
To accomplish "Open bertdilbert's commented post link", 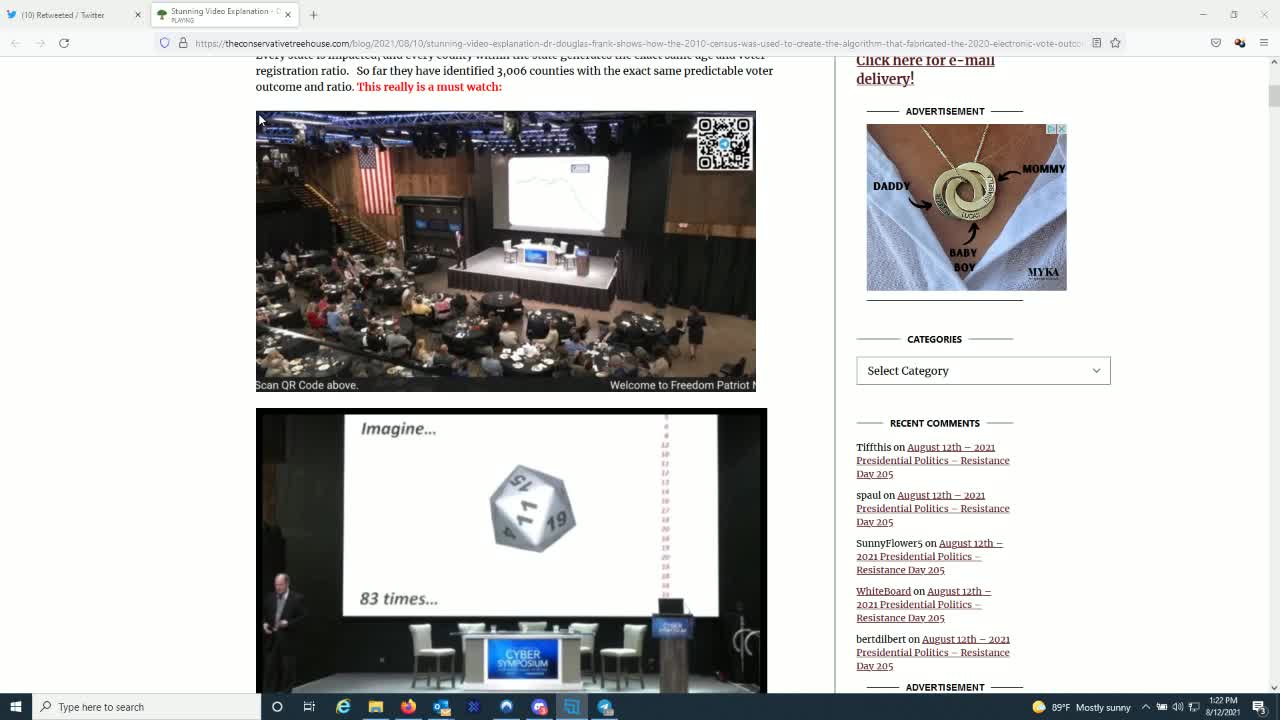I will [932, 652].
